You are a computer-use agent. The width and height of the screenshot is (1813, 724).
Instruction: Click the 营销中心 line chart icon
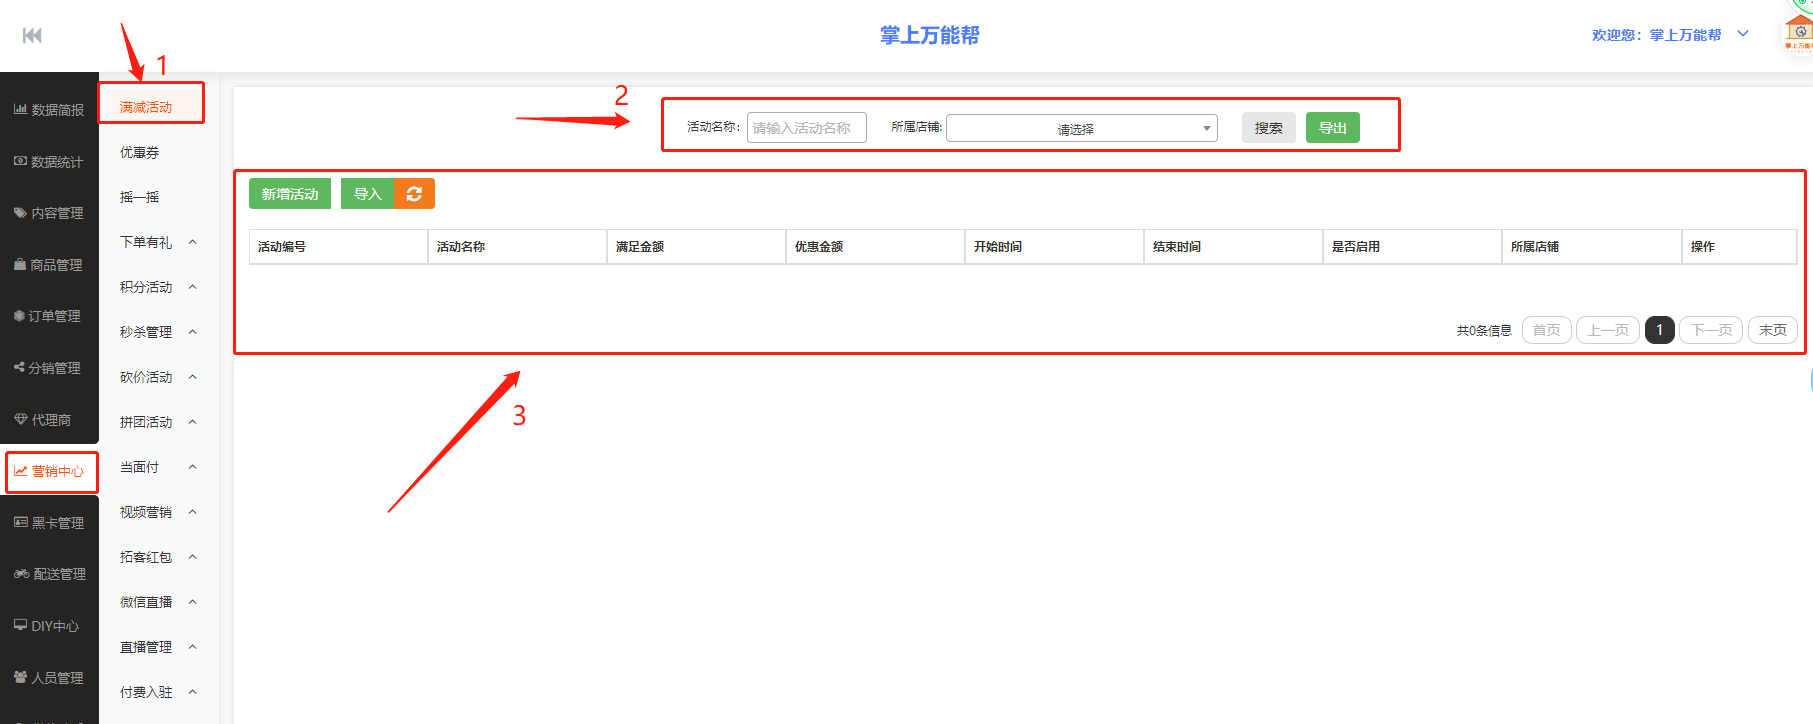click(20, 471)
